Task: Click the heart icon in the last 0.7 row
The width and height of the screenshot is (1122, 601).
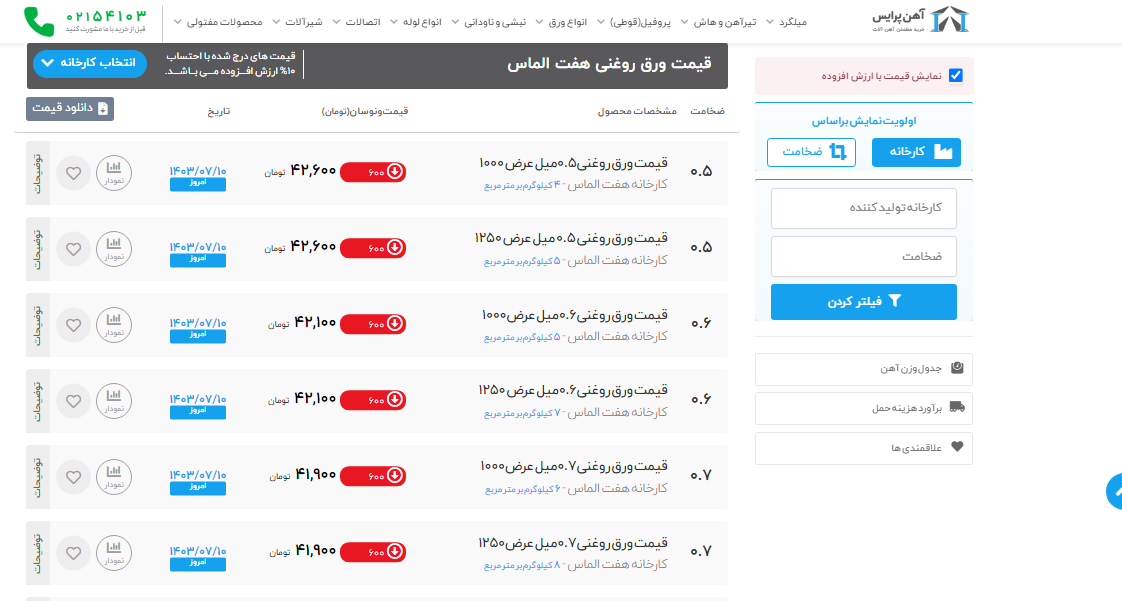Action: (73, 552)
